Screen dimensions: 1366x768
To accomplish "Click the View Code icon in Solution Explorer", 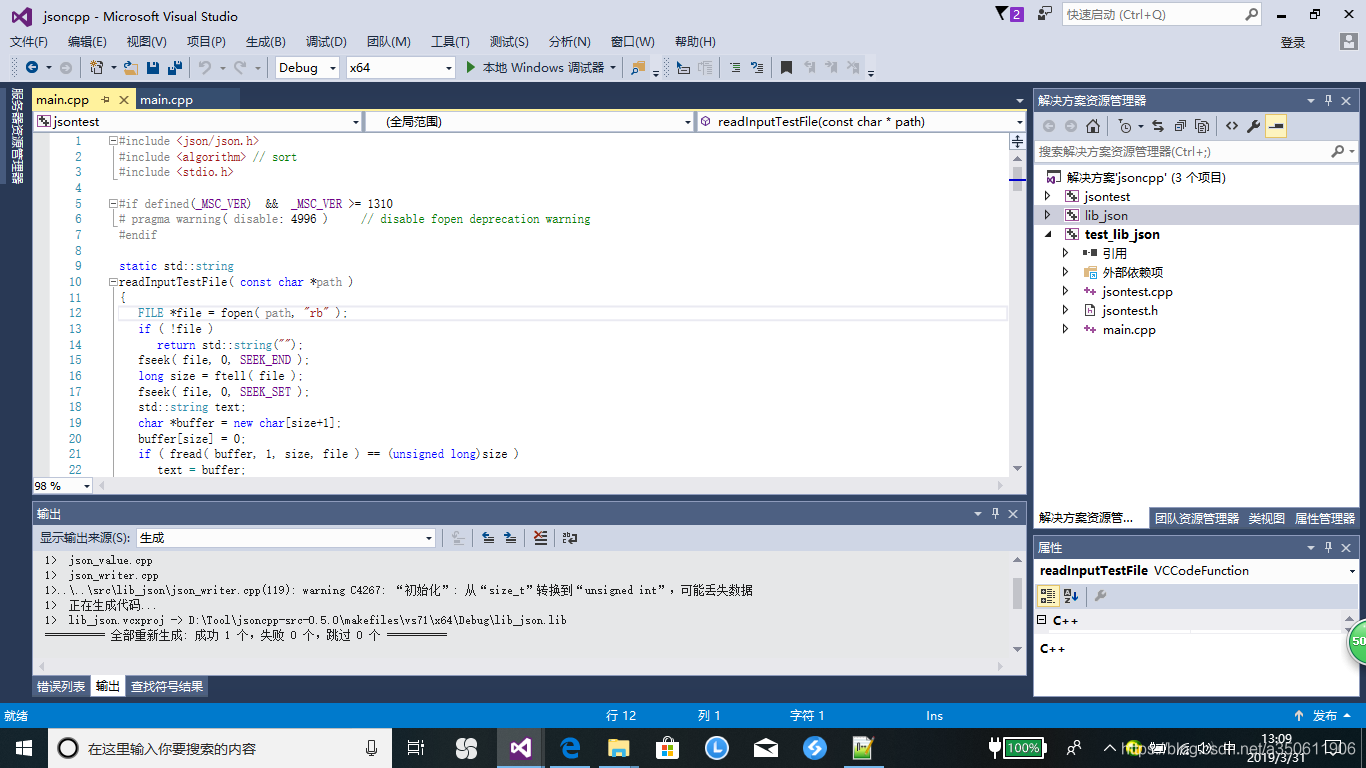I will pos(1231,126).
